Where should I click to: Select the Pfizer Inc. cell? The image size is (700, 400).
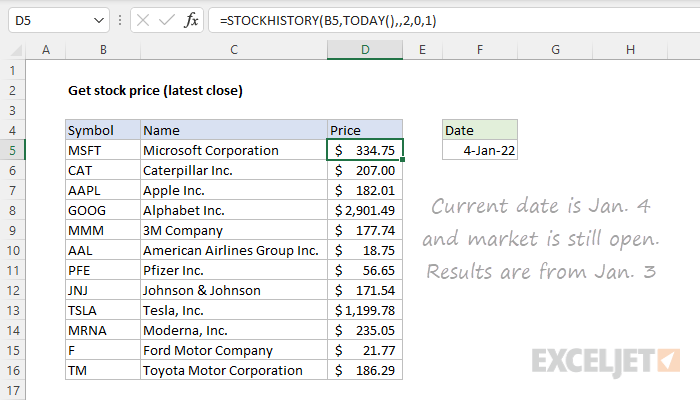point(234,270)
